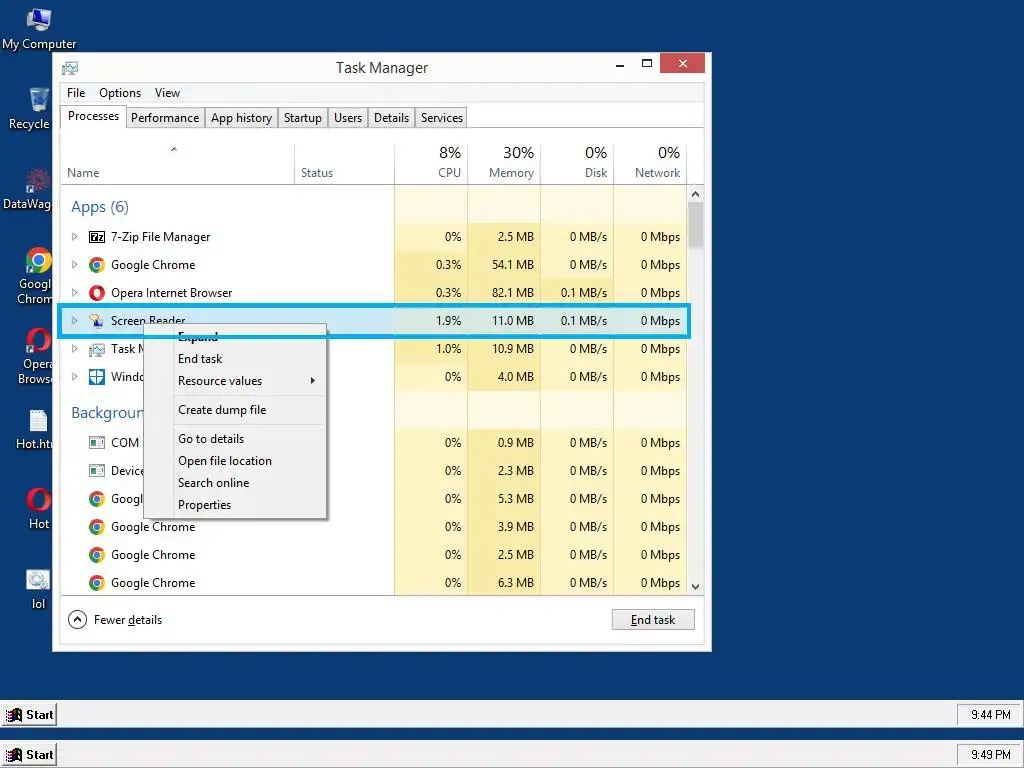Expand the 7-Zip File Manager process group

tap(74, 237)
